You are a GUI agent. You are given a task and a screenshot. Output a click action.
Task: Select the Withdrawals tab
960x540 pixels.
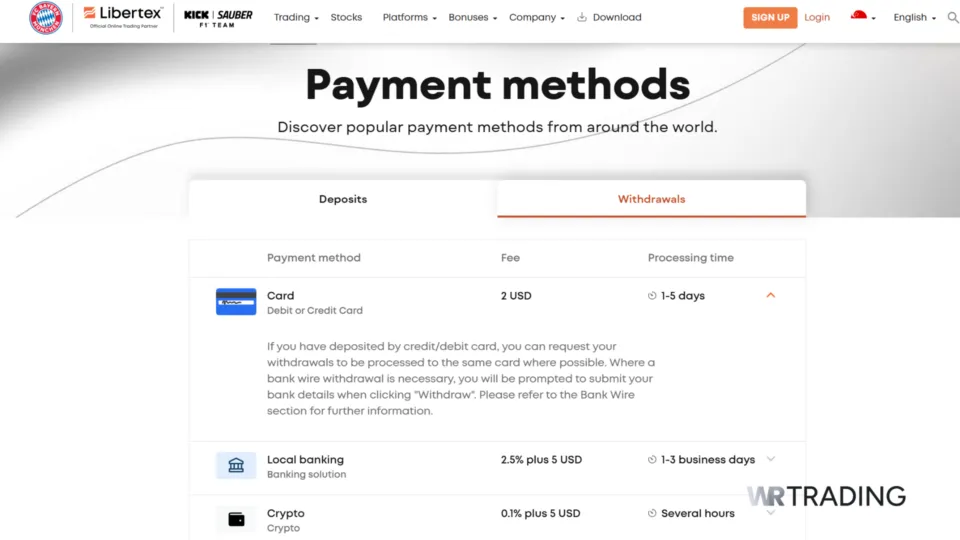651,199
